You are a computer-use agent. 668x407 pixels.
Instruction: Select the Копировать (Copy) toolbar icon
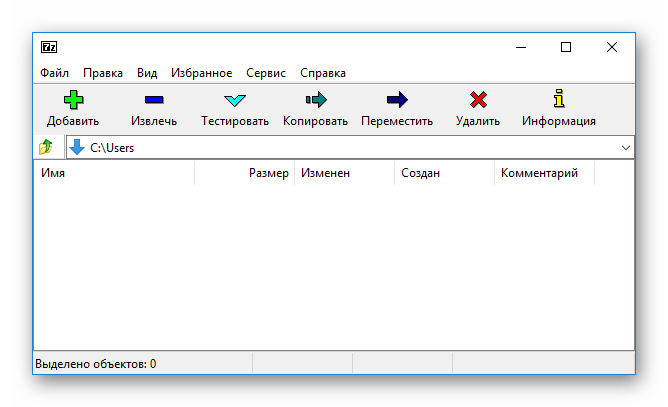(x=316, y=100)
